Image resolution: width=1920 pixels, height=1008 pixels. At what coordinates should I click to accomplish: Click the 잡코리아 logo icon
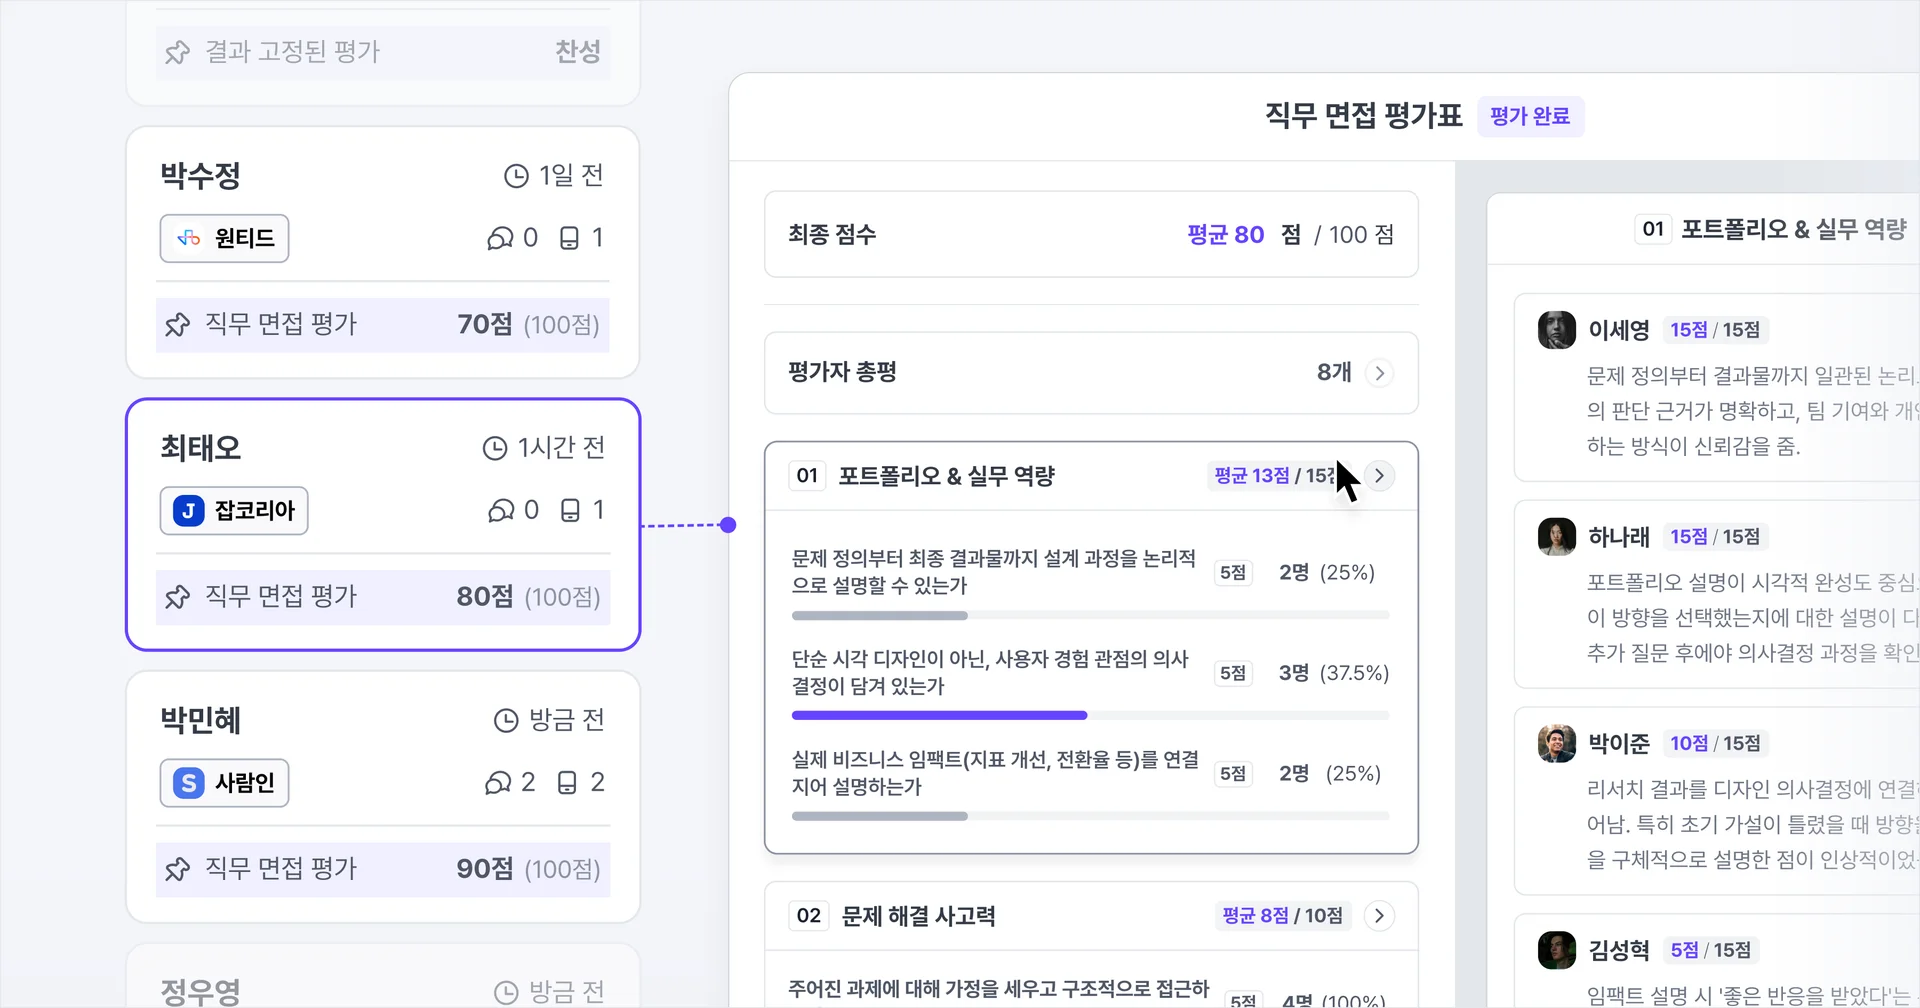tap(189, 511)
